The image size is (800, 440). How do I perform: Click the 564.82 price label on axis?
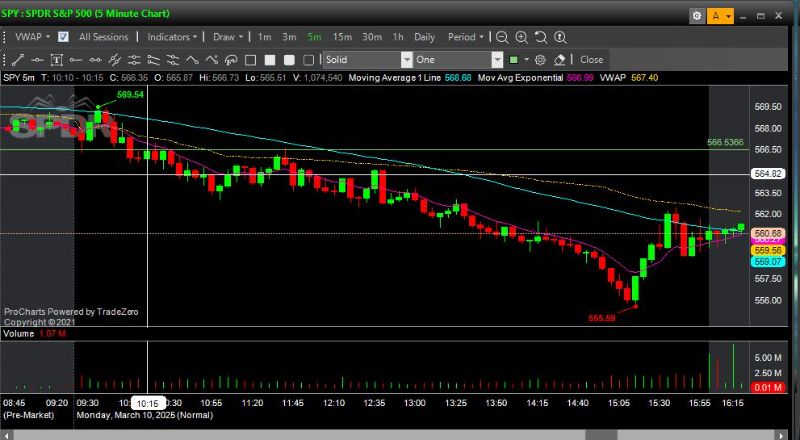(x=768, y=174)
